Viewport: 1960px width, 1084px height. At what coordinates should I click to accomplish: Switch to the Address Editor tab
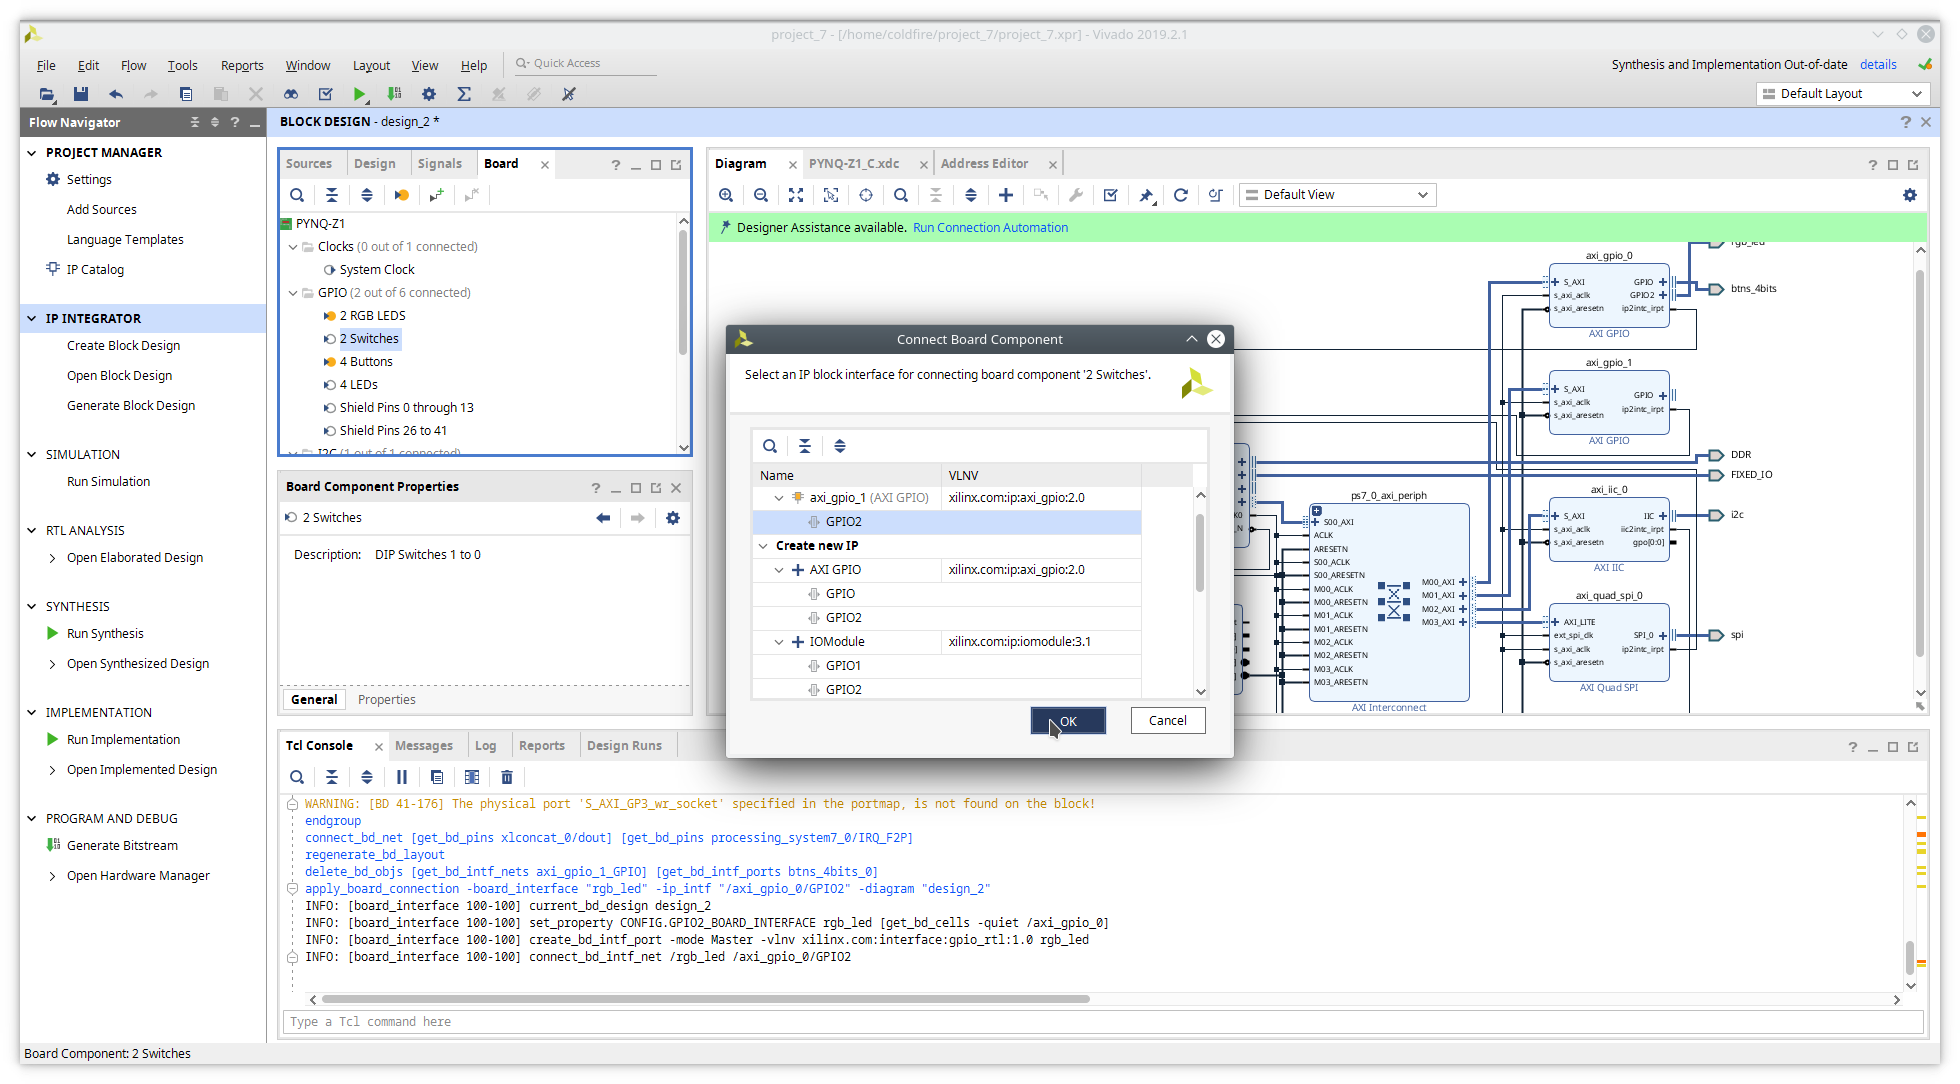tap(983, 163)
